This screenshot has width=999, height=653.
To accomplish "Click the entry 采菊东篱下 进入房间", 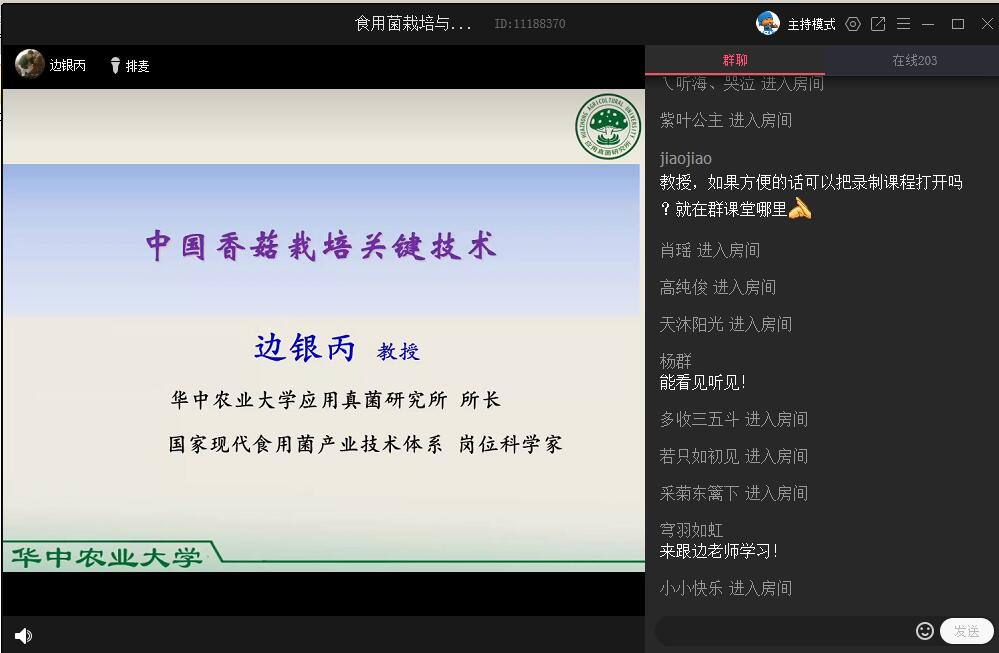I will click(734, 493).
